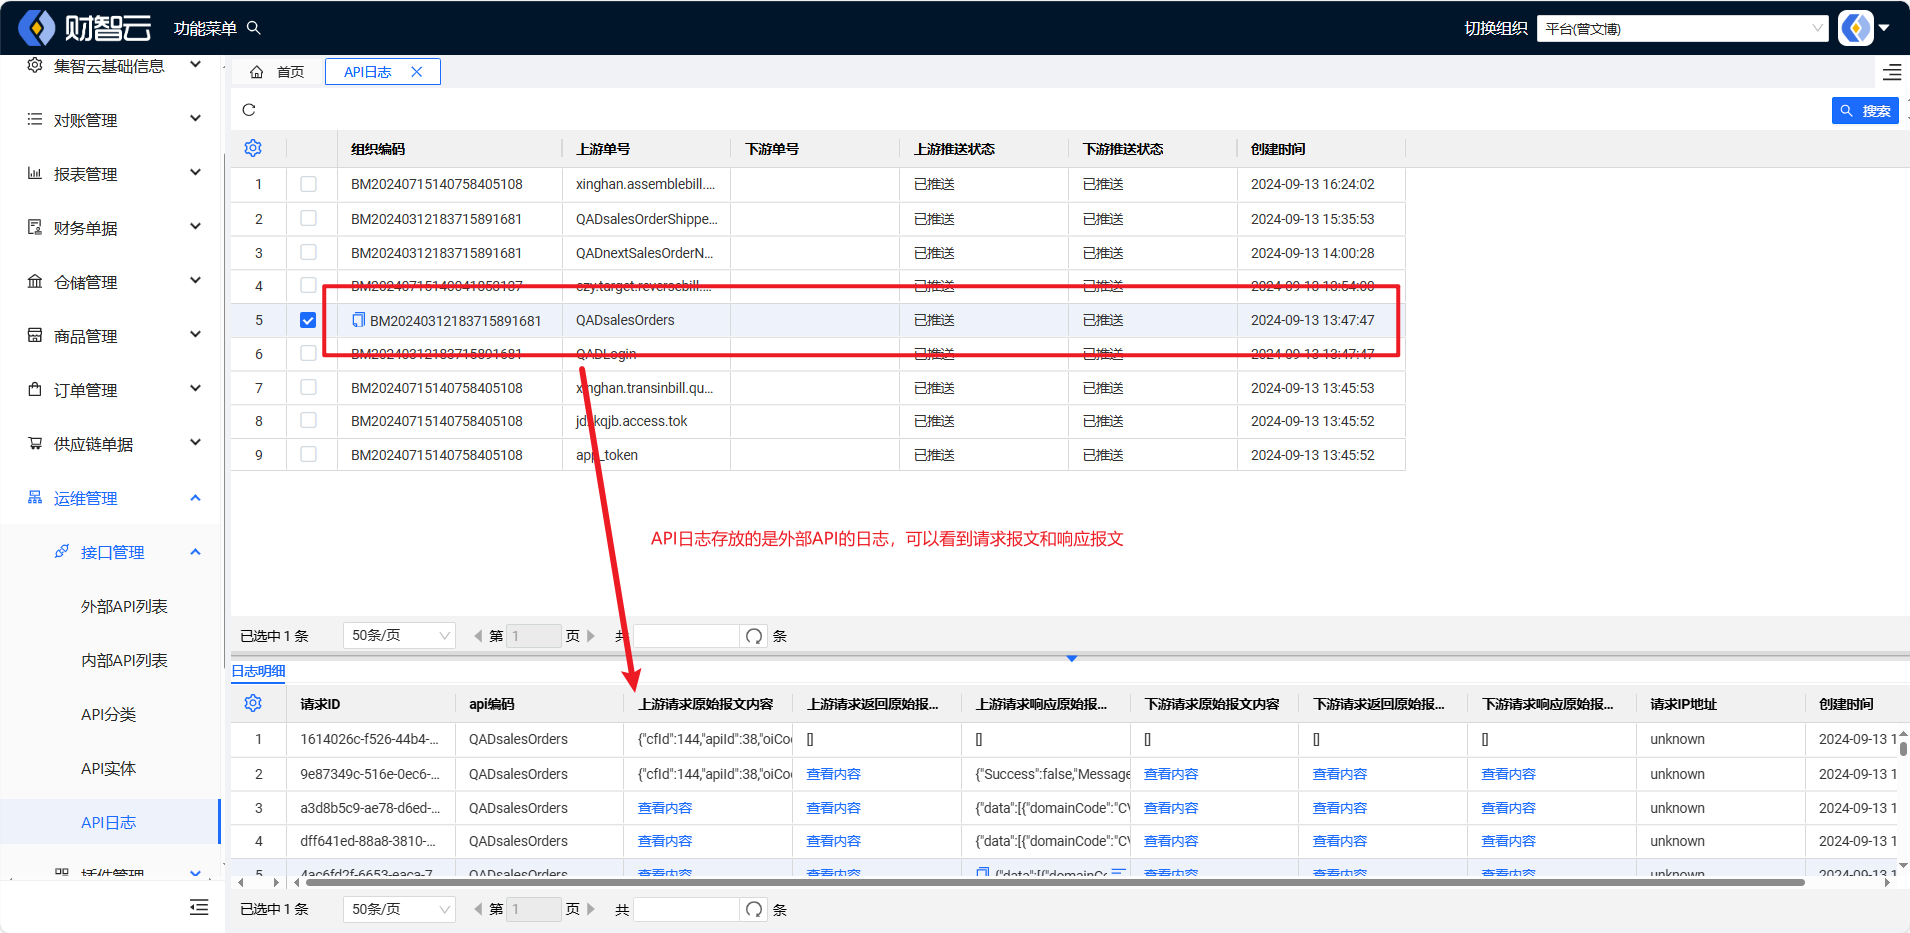Switch to the 日志明细 tab
The height and width of the screenshot is (933, 1910).
(x=259, y=671)
